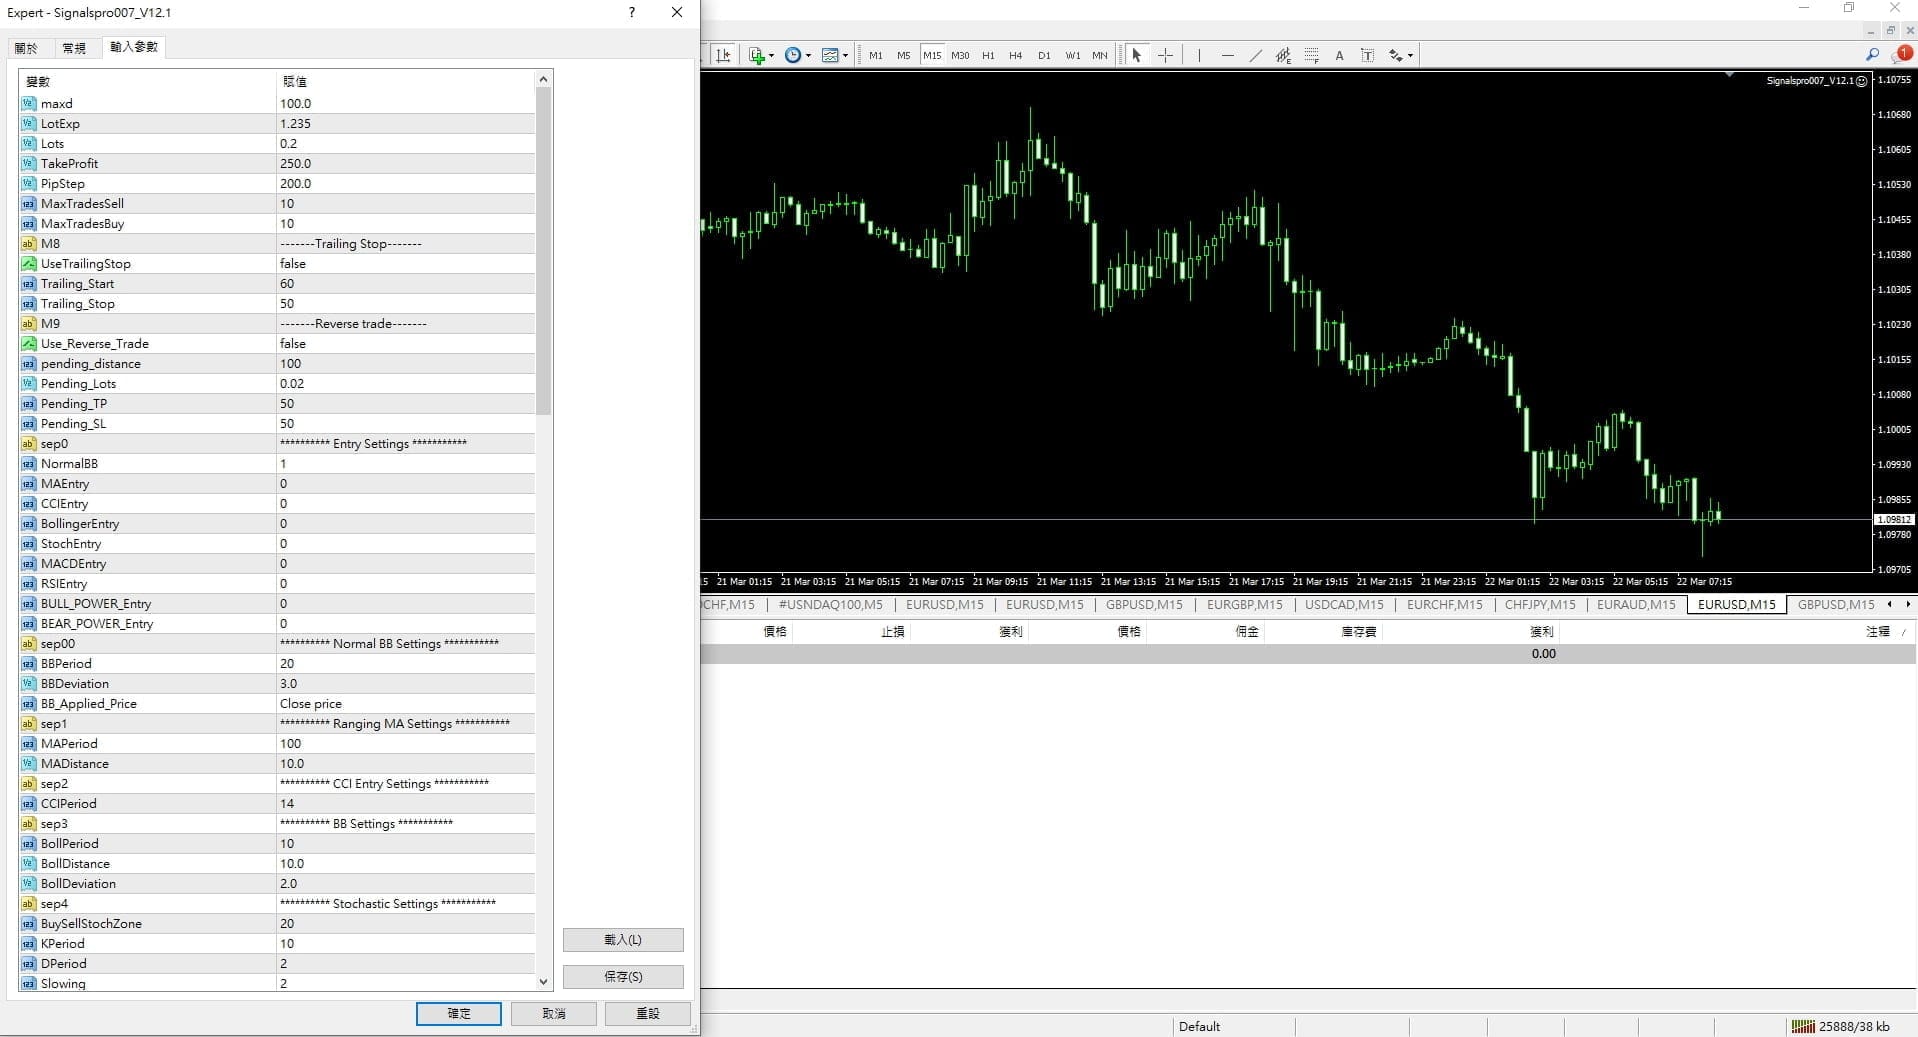Viewport: 1918px width, 1037px height.
Task: Switch chart to M30 timeframe
Action: click(960, 55)
